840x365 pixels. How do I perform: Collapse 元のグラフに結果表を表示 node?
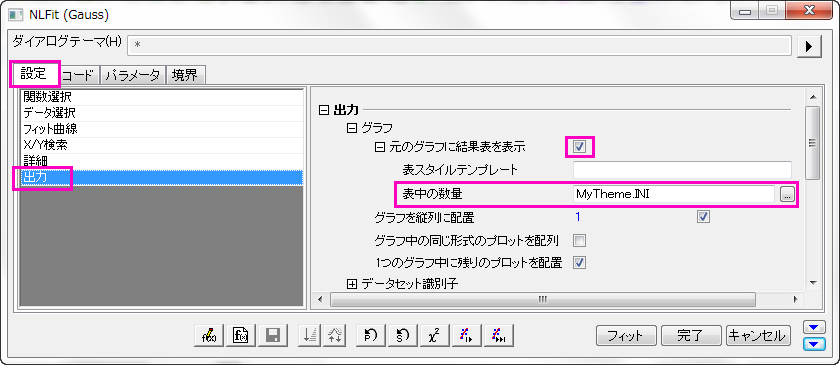click(x=380, y=146)
